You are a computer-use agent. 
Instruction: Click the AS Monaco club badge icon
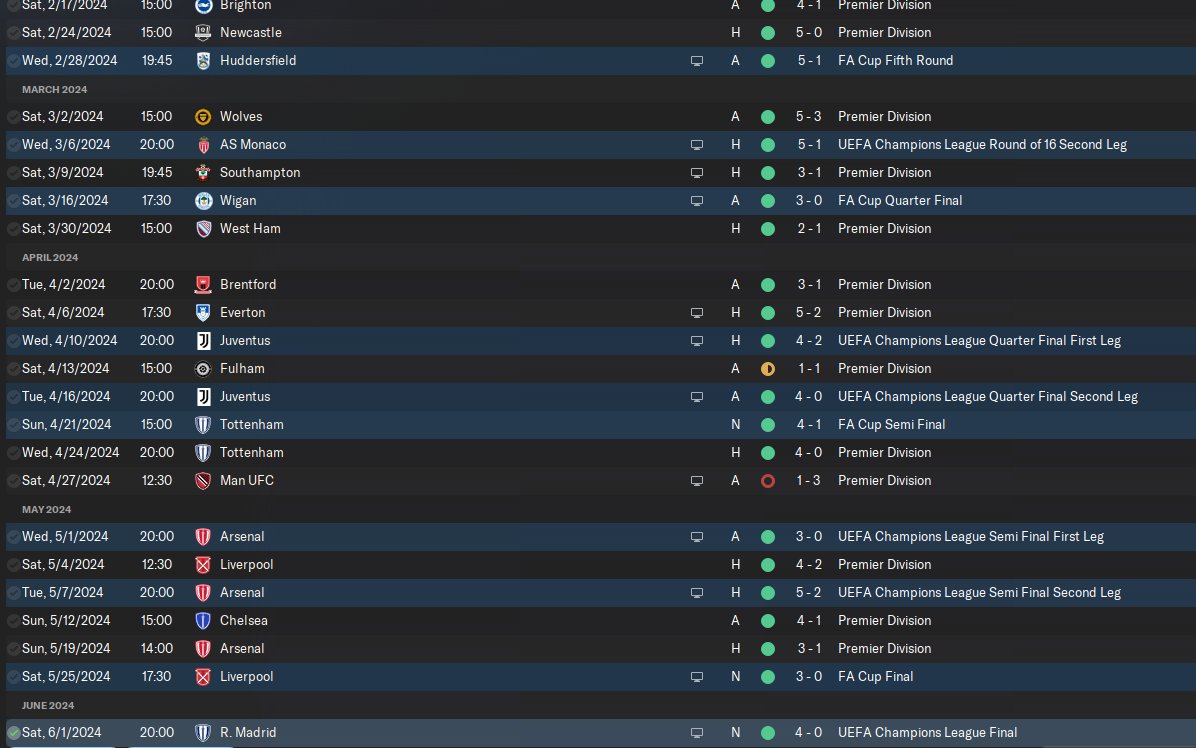click(x=203, y=145)
